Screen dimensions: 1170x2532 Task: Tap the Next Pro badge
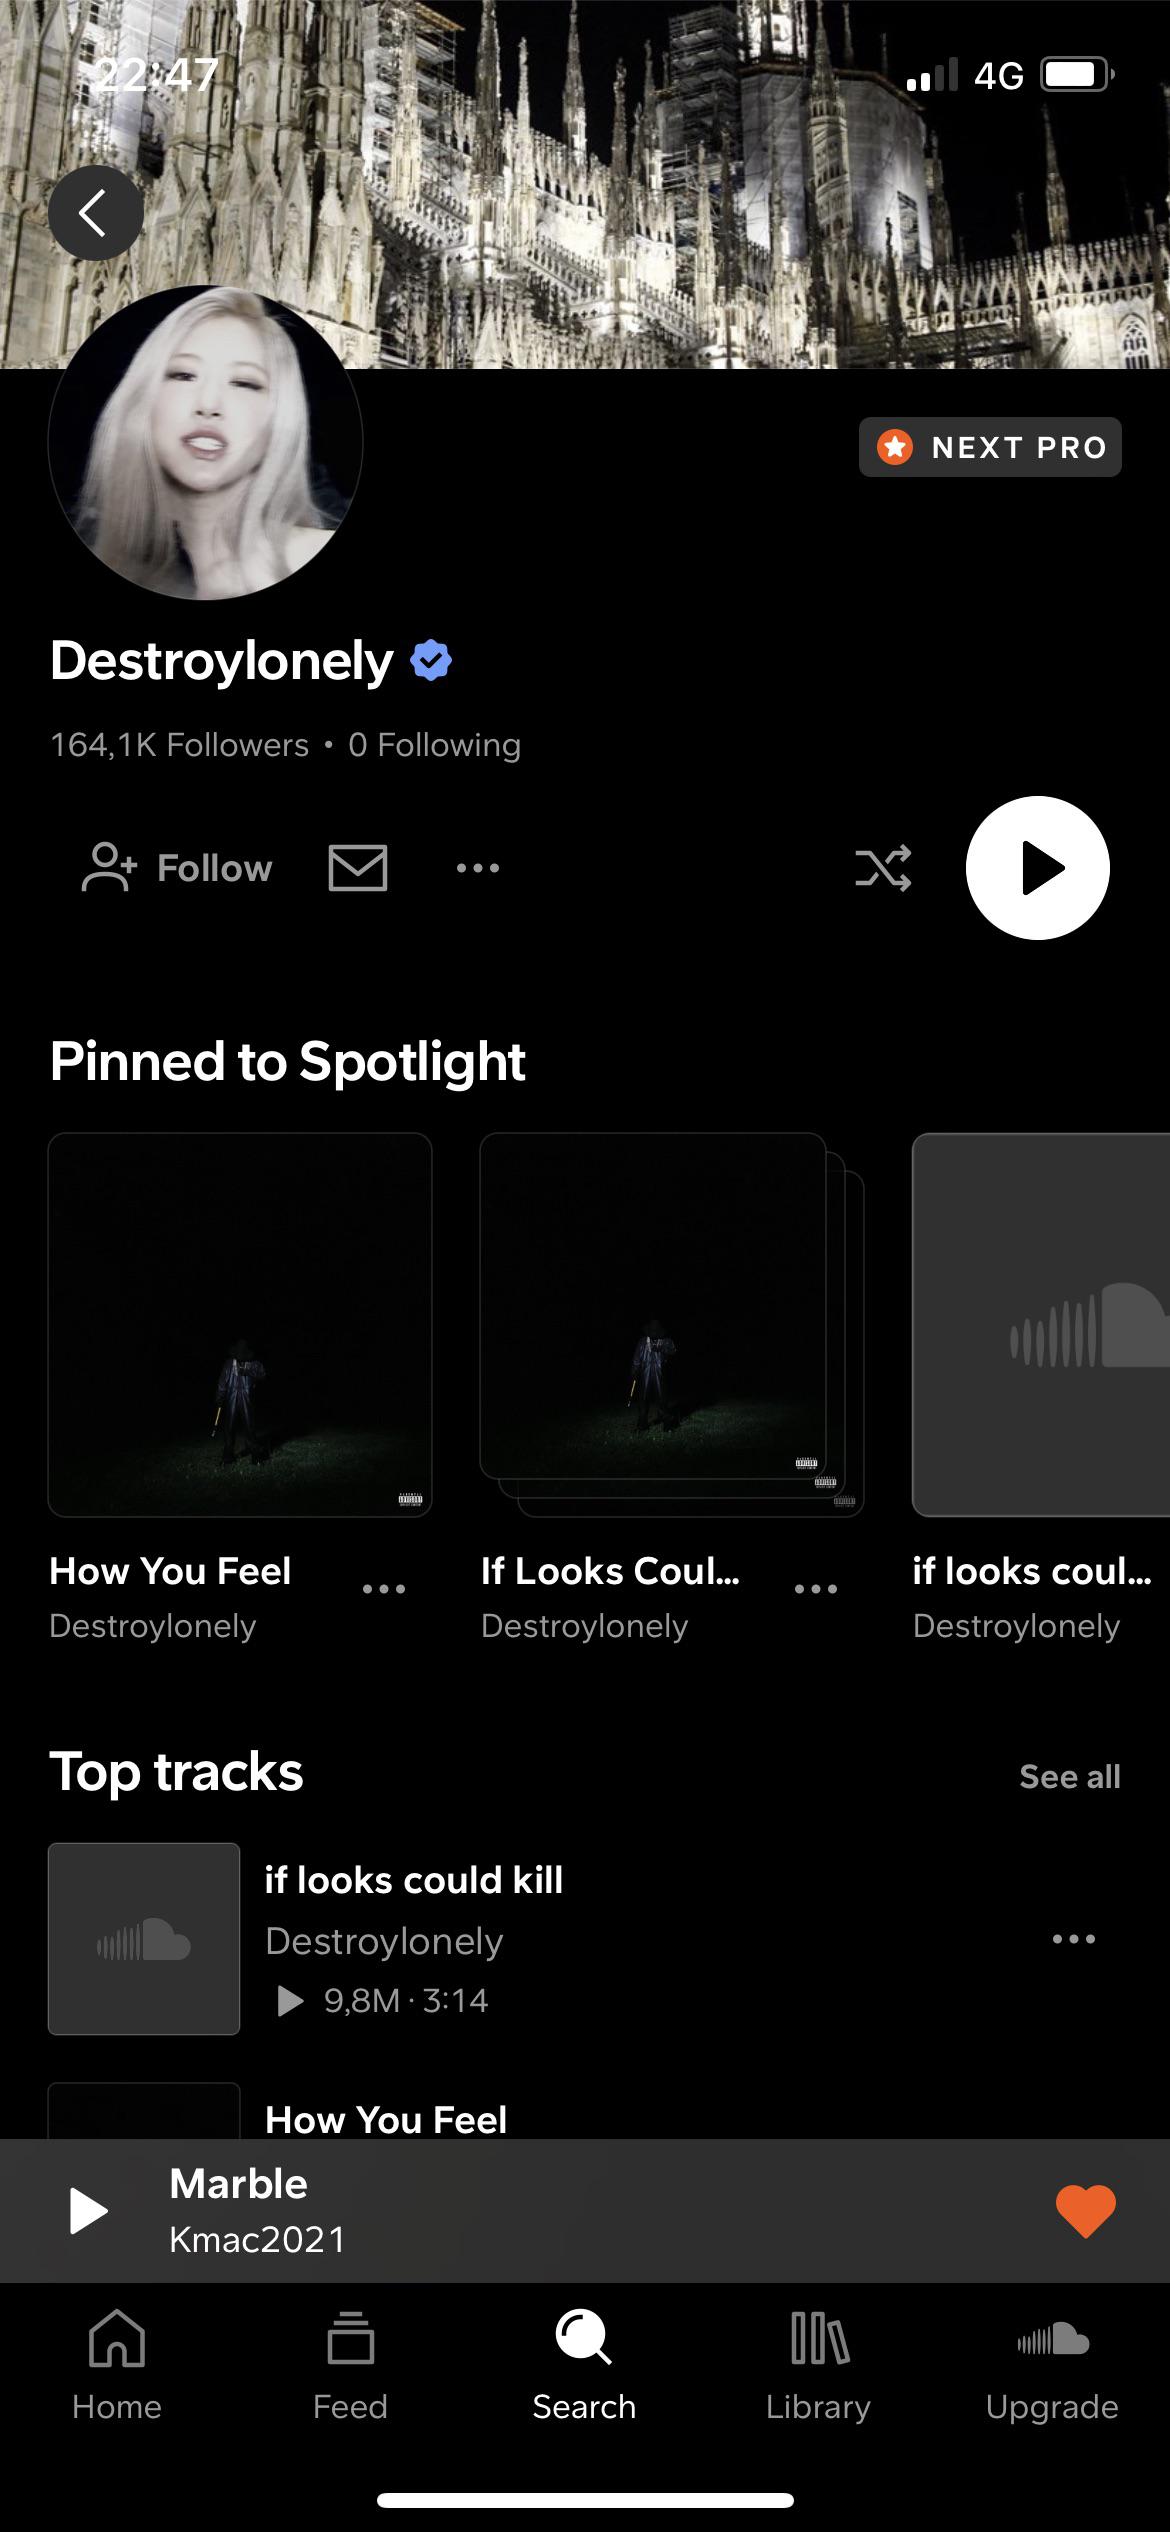[x=990, y=447]
